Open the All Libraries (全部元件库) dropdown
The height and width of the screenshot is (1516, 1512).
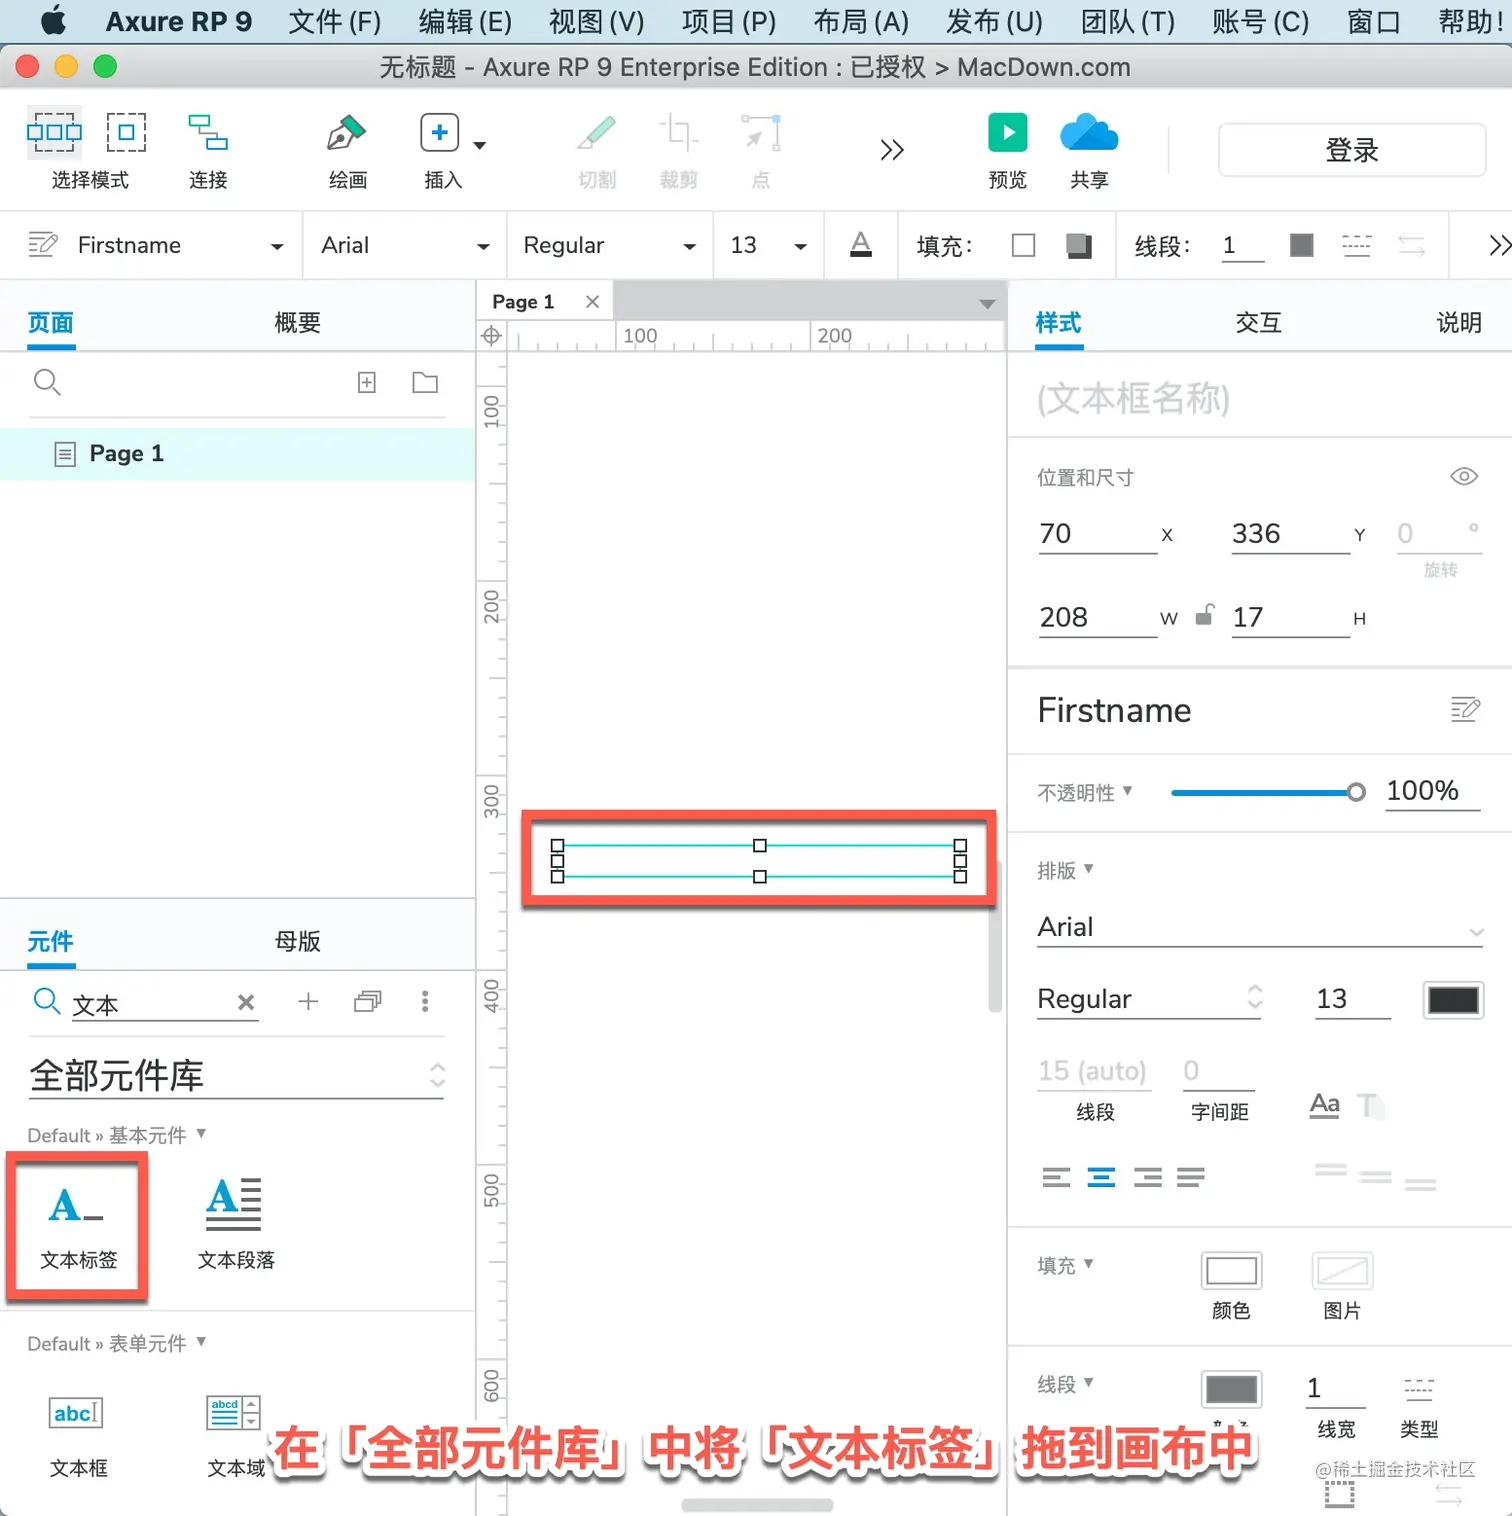(236, 1076)
